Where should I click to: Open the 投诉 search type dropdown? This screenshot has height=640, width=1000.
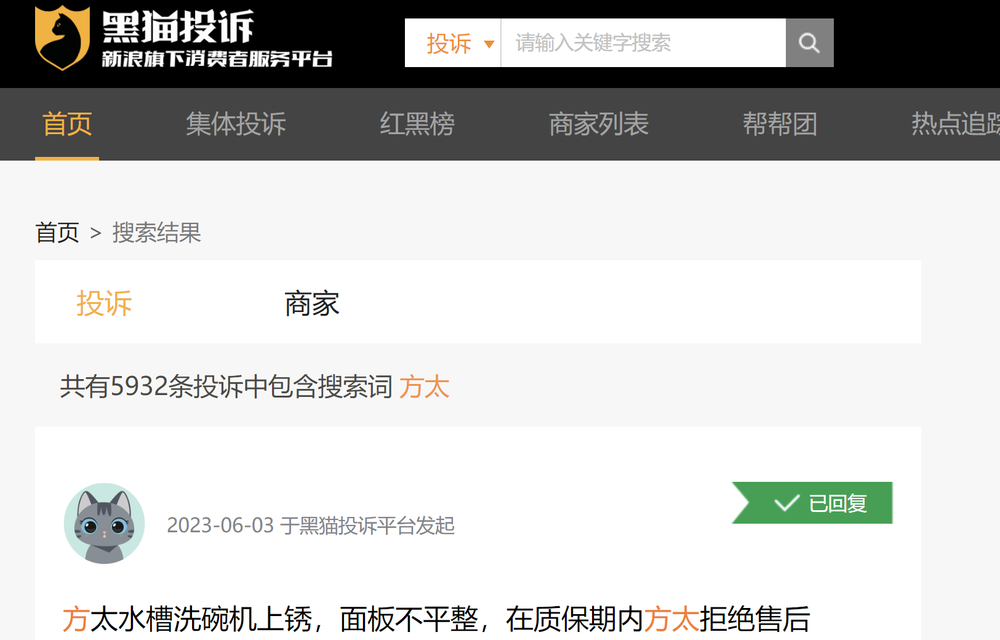(x=453, y=43)
